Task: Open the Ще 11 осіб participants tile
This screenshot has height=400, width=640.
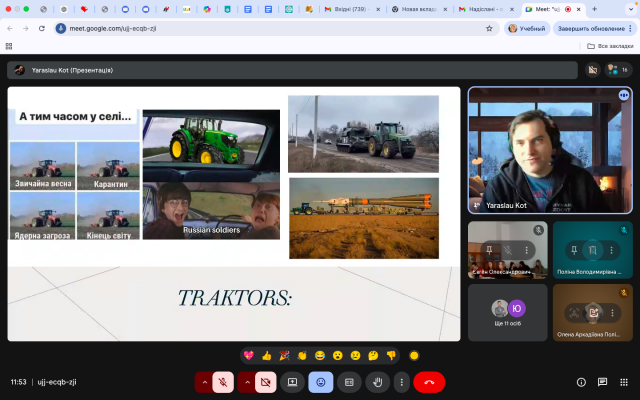Action: coord(508,312)
